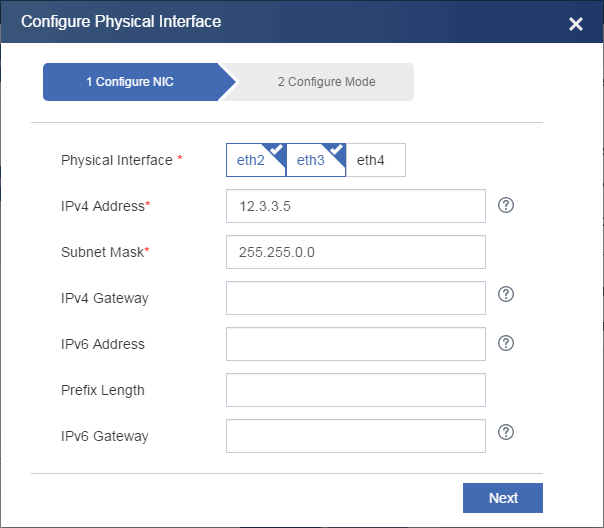
Task: Click the IPv4 Address input field
Action: pyautogui.click(x=355, y=206)
